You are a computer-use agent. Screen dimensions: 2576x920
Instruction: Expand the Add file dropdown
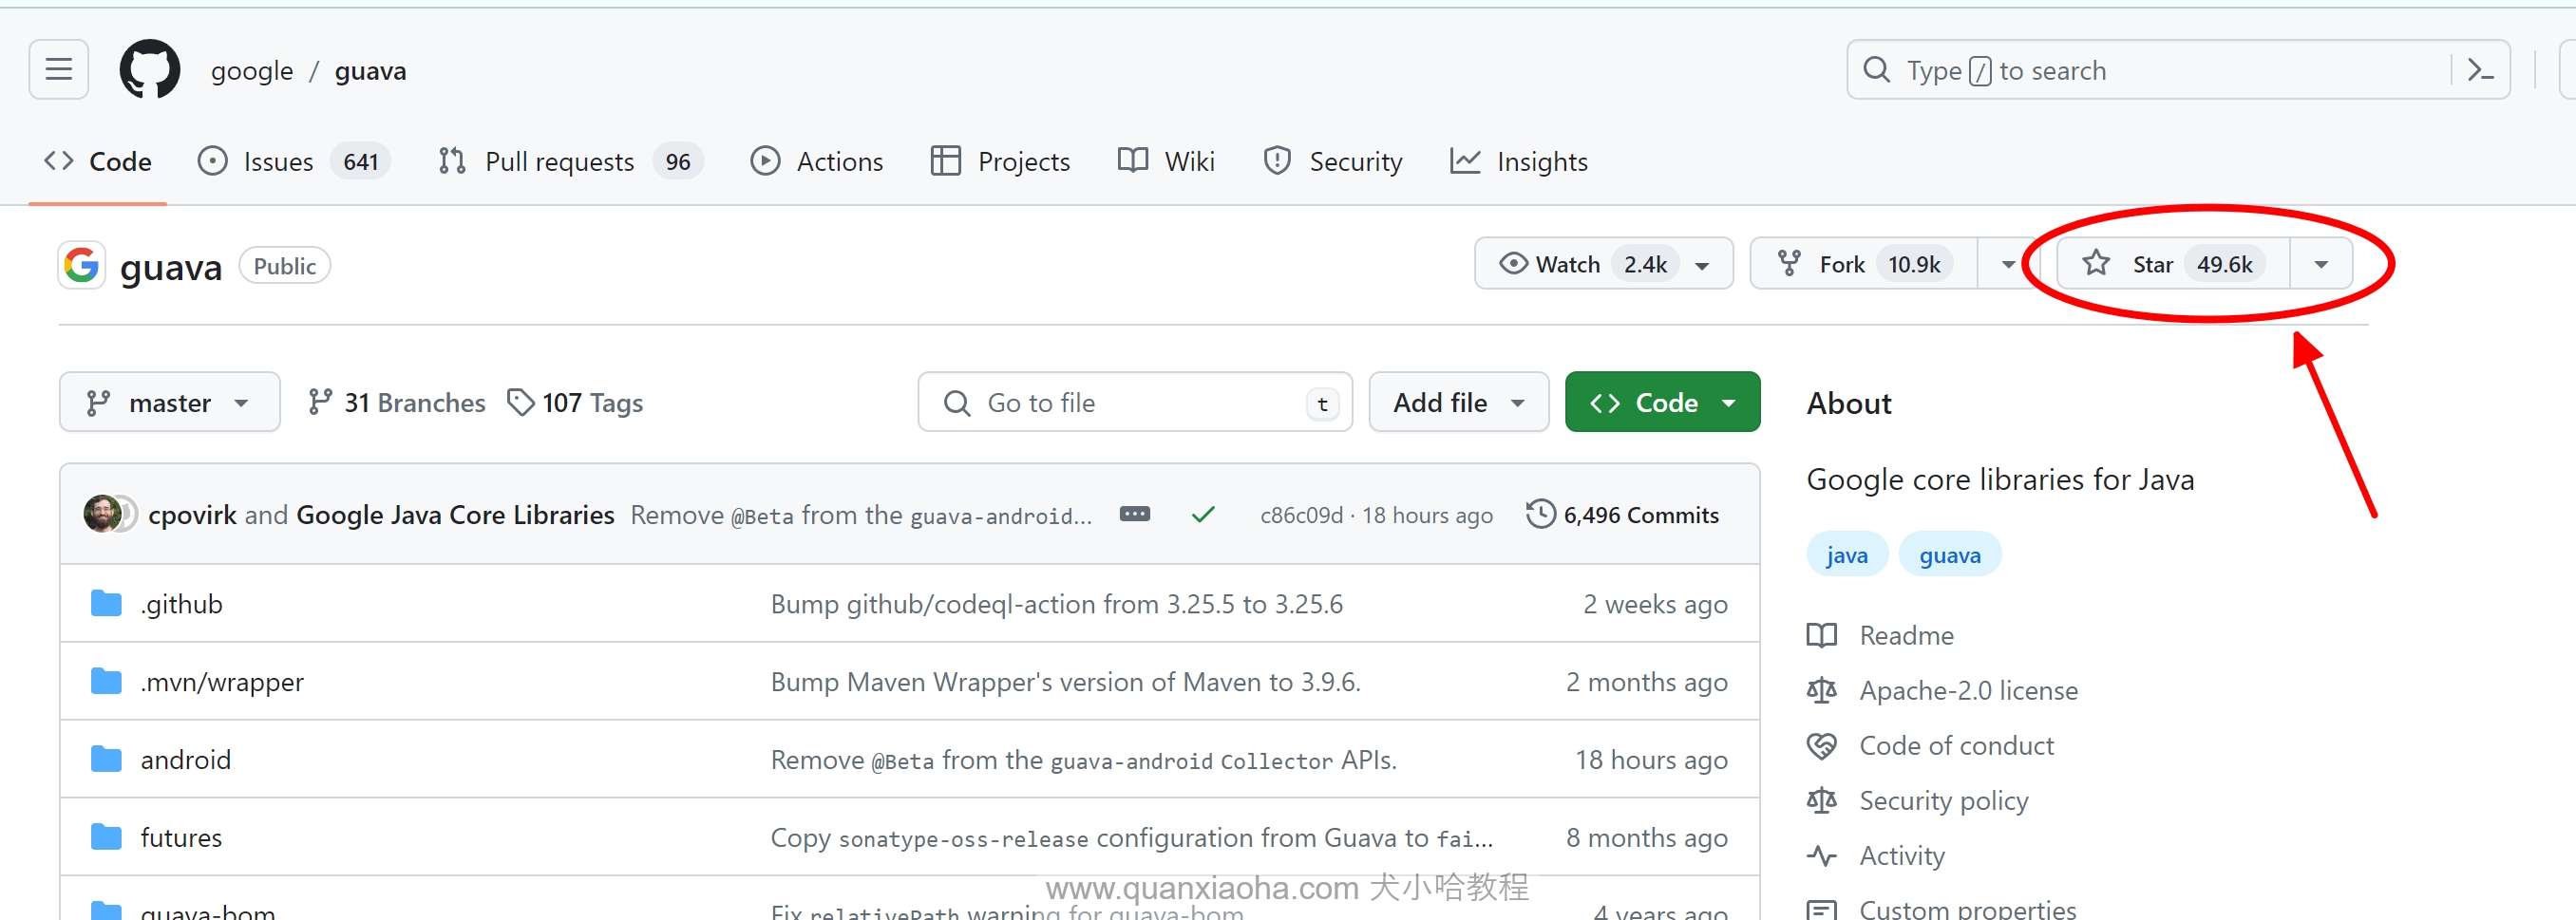[1458, 402]
